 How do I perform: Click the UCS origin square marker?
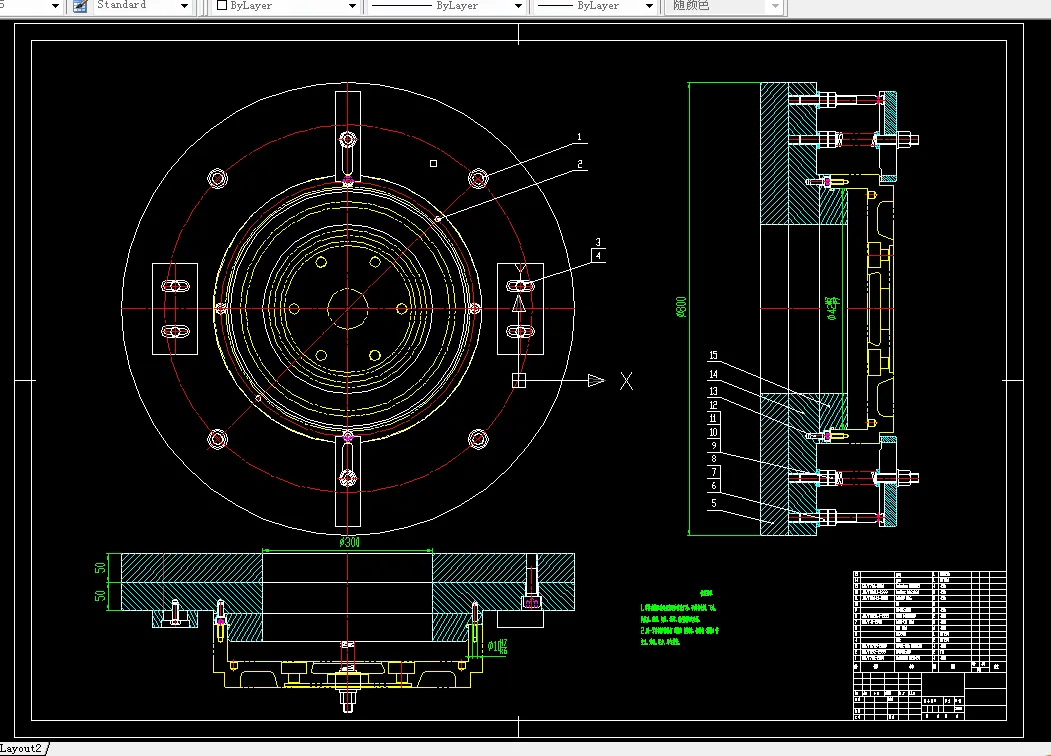coord(519,381)
